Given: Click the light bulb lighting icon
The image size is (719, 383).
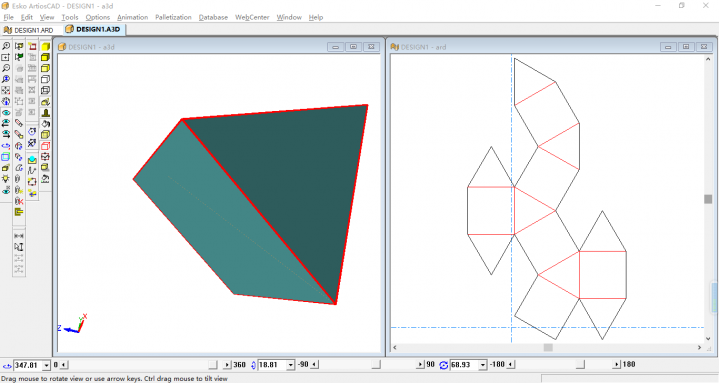Looking at the screenshot, I should [6, 179].
